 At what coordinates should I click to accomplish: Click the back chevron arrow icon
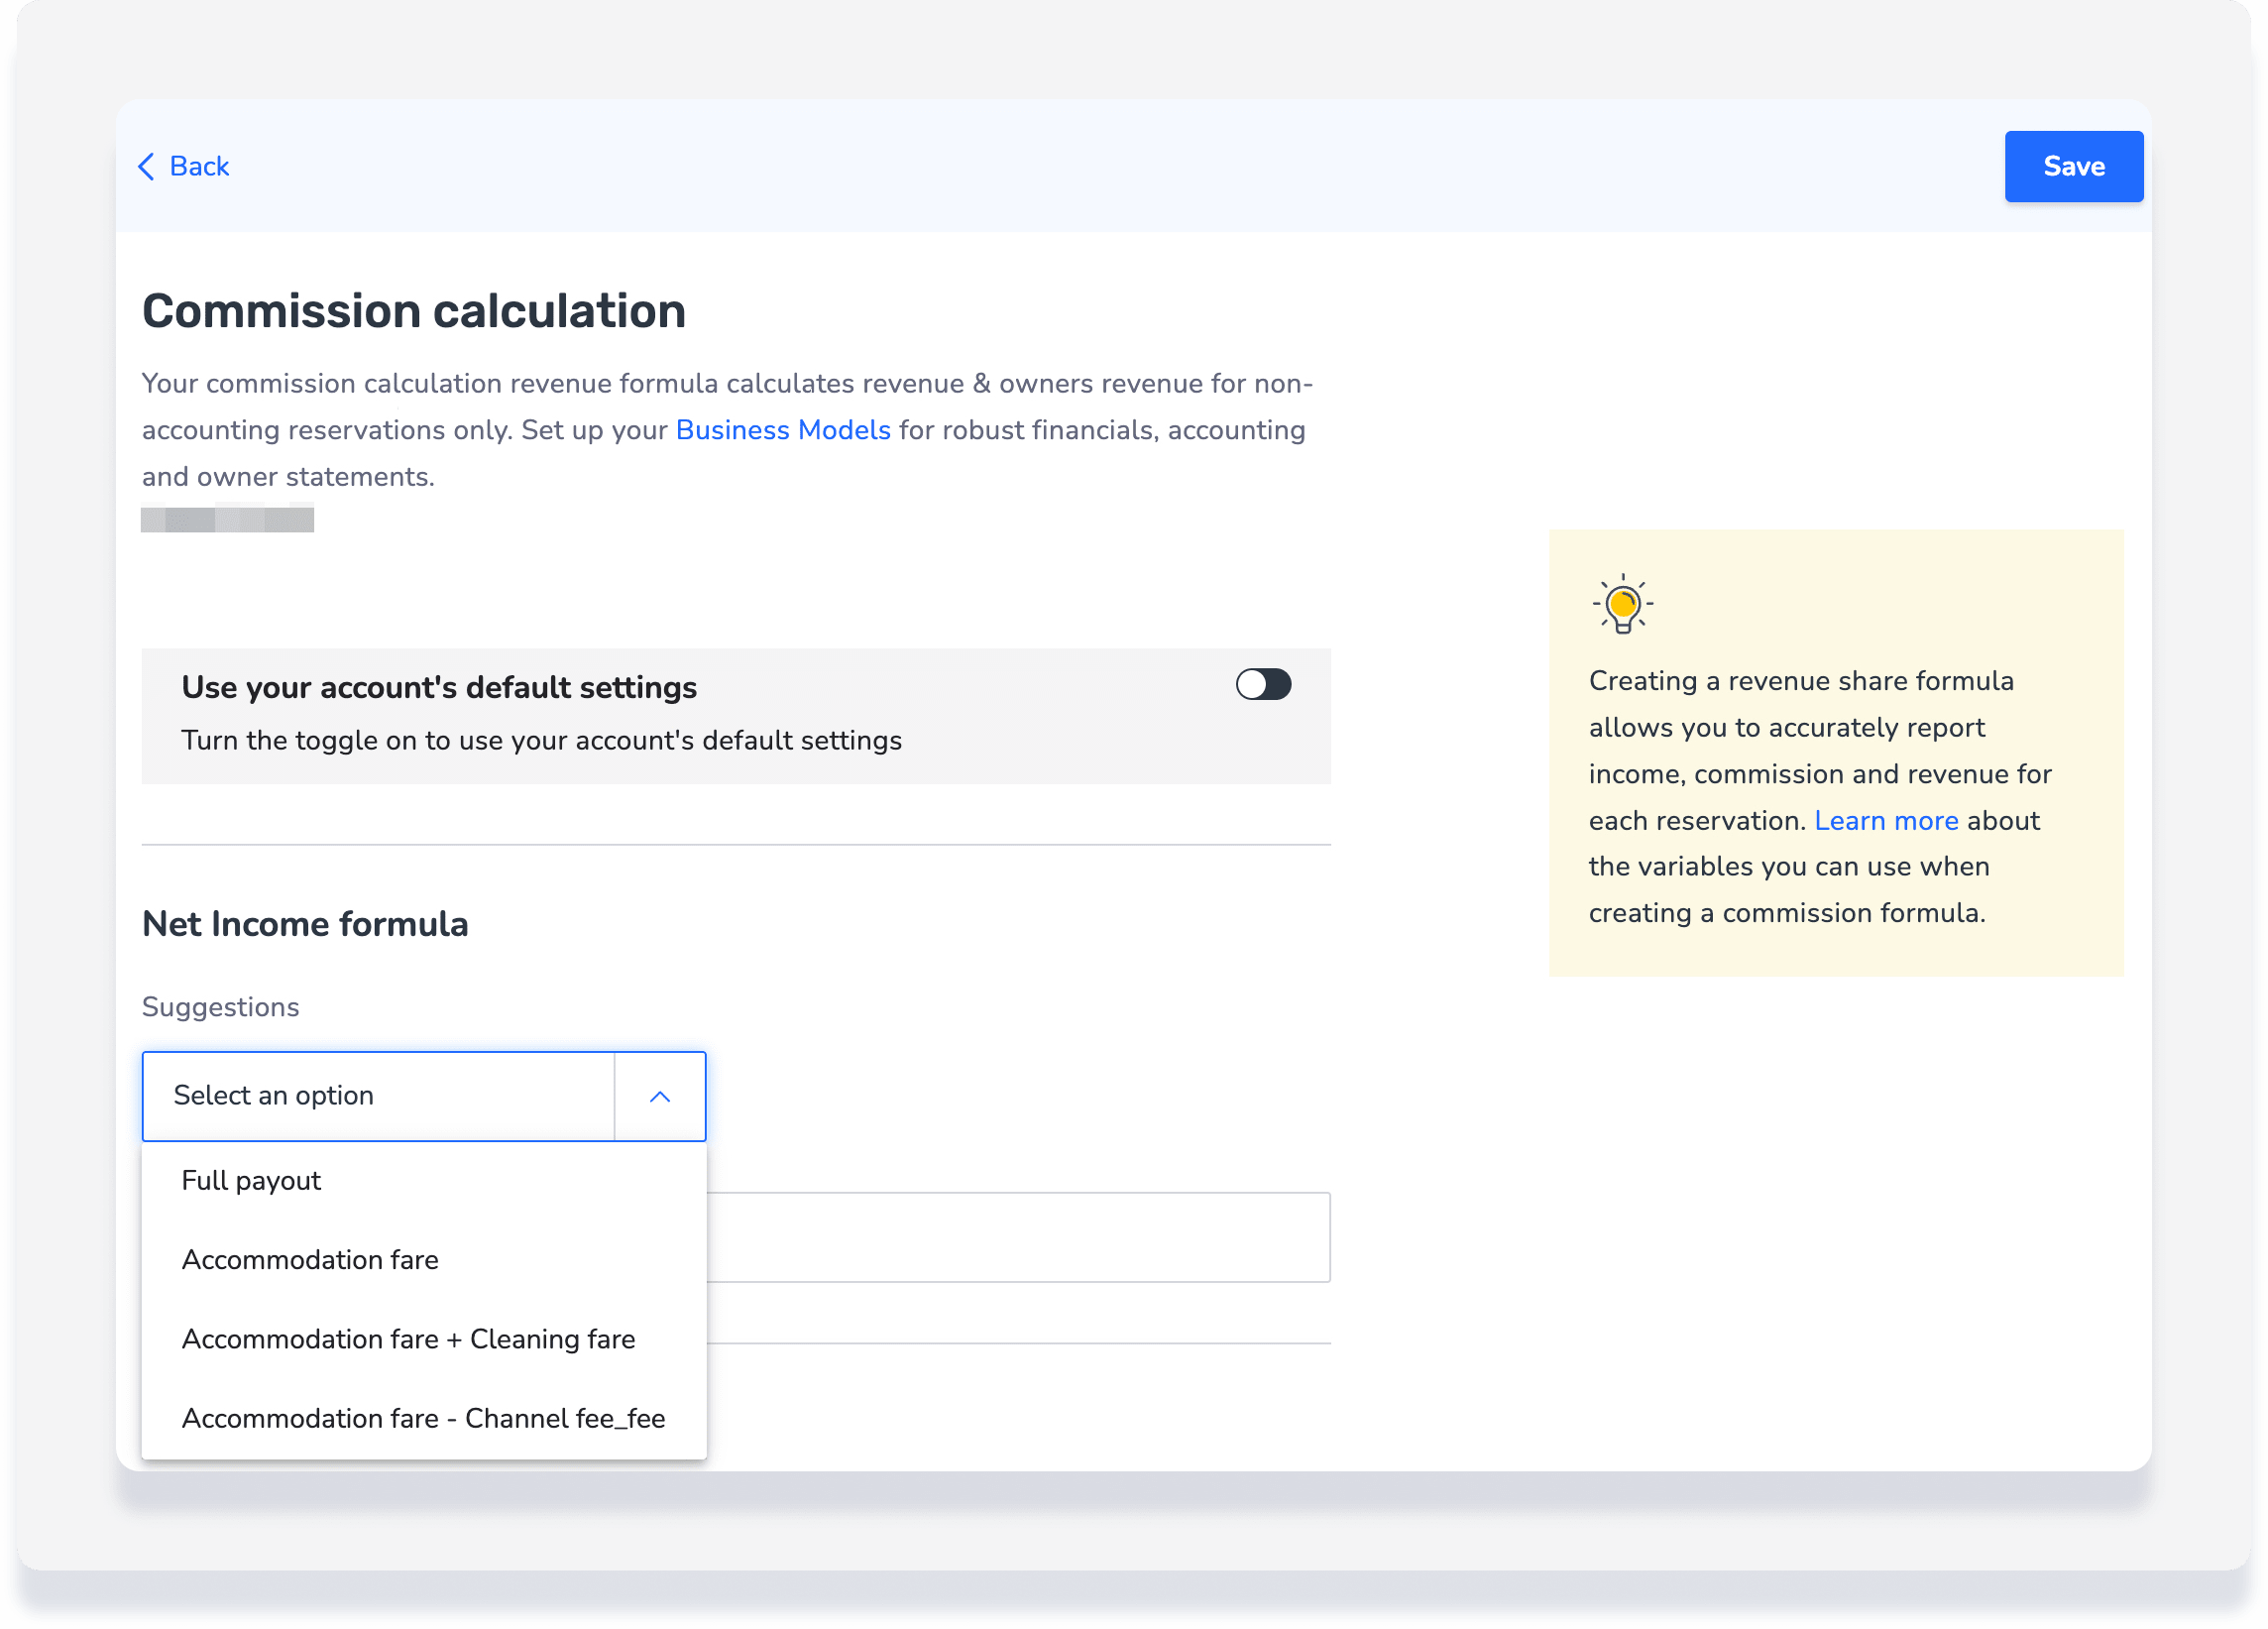pos(147,166)
